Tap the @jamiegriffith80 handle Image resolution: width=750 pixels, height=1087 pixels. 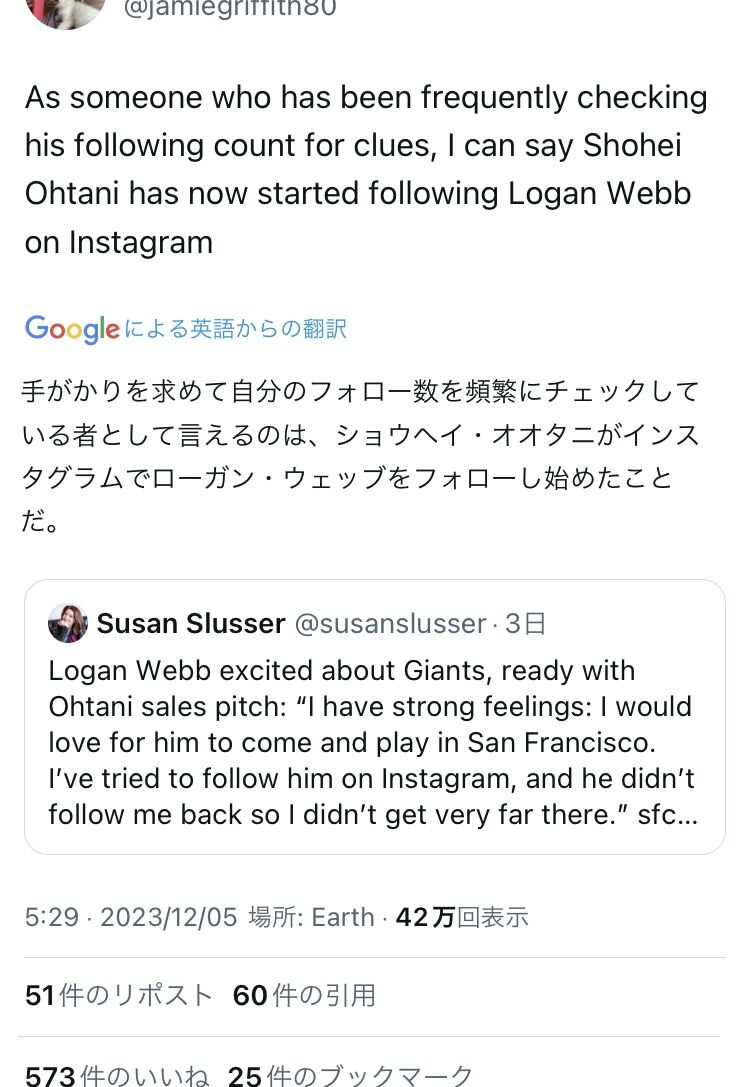coord(229,9)
